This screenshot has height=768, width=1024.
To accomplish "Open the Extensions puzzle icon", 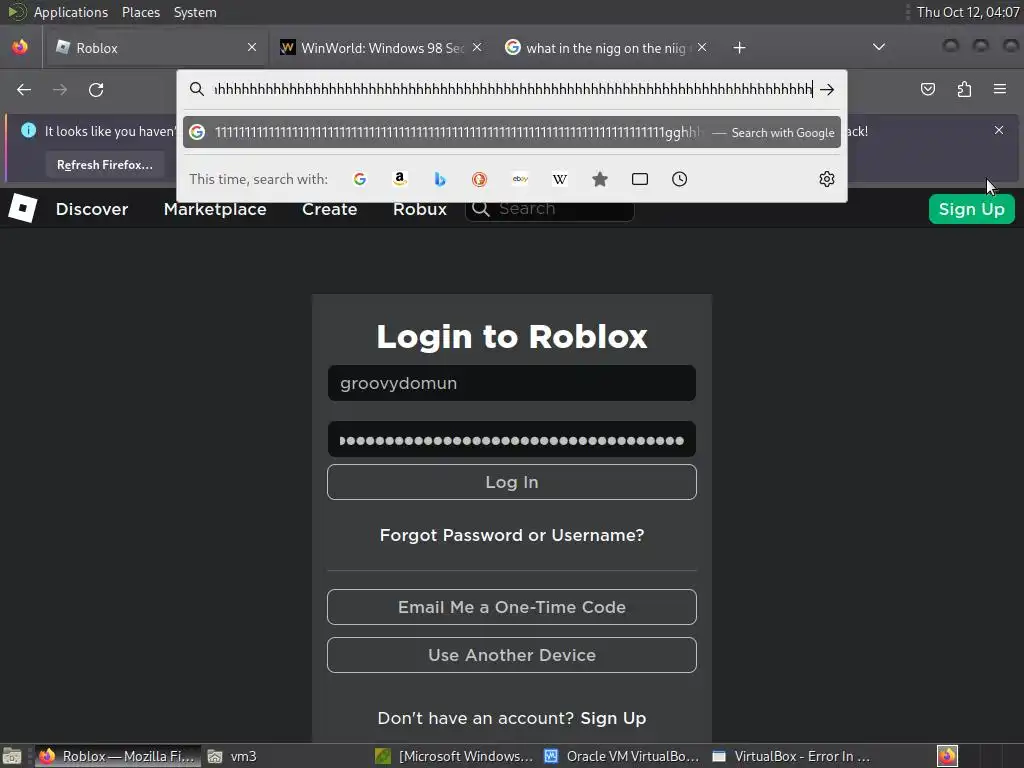I will [x=964, y=89].
